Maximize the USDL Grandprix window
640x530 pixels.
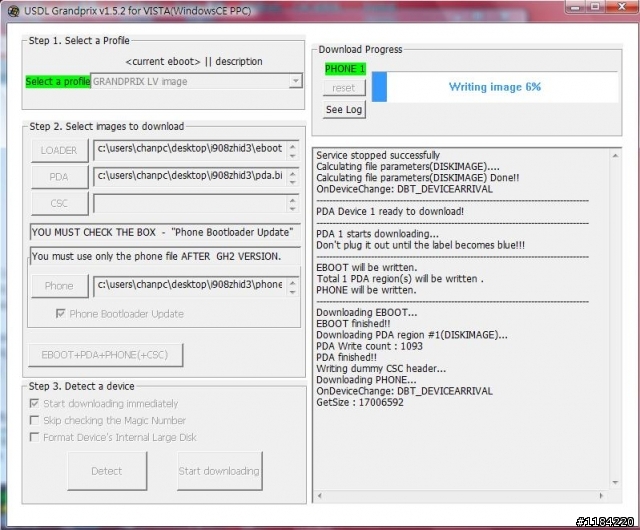click(596, 7)
